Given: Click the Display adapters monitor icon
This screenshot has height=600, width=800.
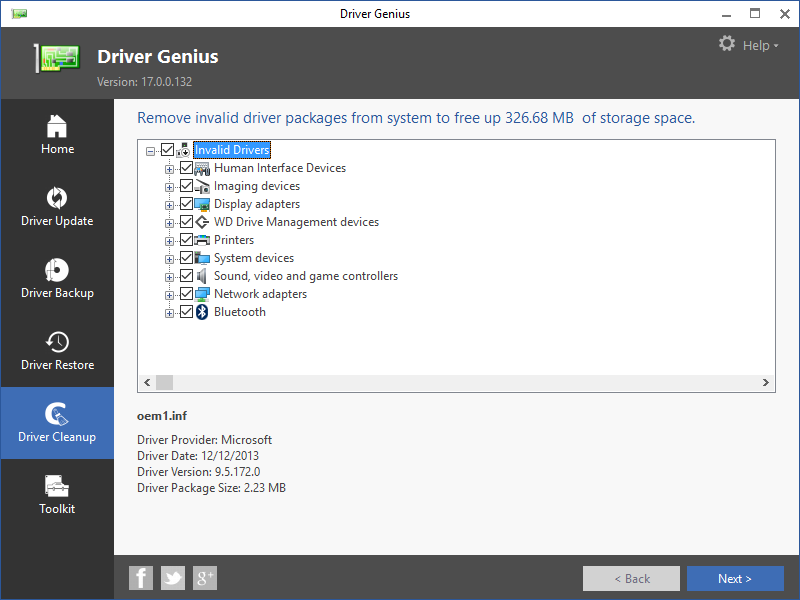Looking at the screenshot, I should coord(202,204).
